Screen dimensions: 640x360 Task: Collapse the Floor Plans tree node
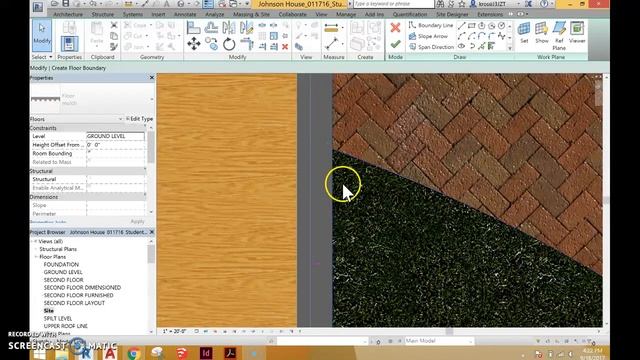[x=36, y=257]
